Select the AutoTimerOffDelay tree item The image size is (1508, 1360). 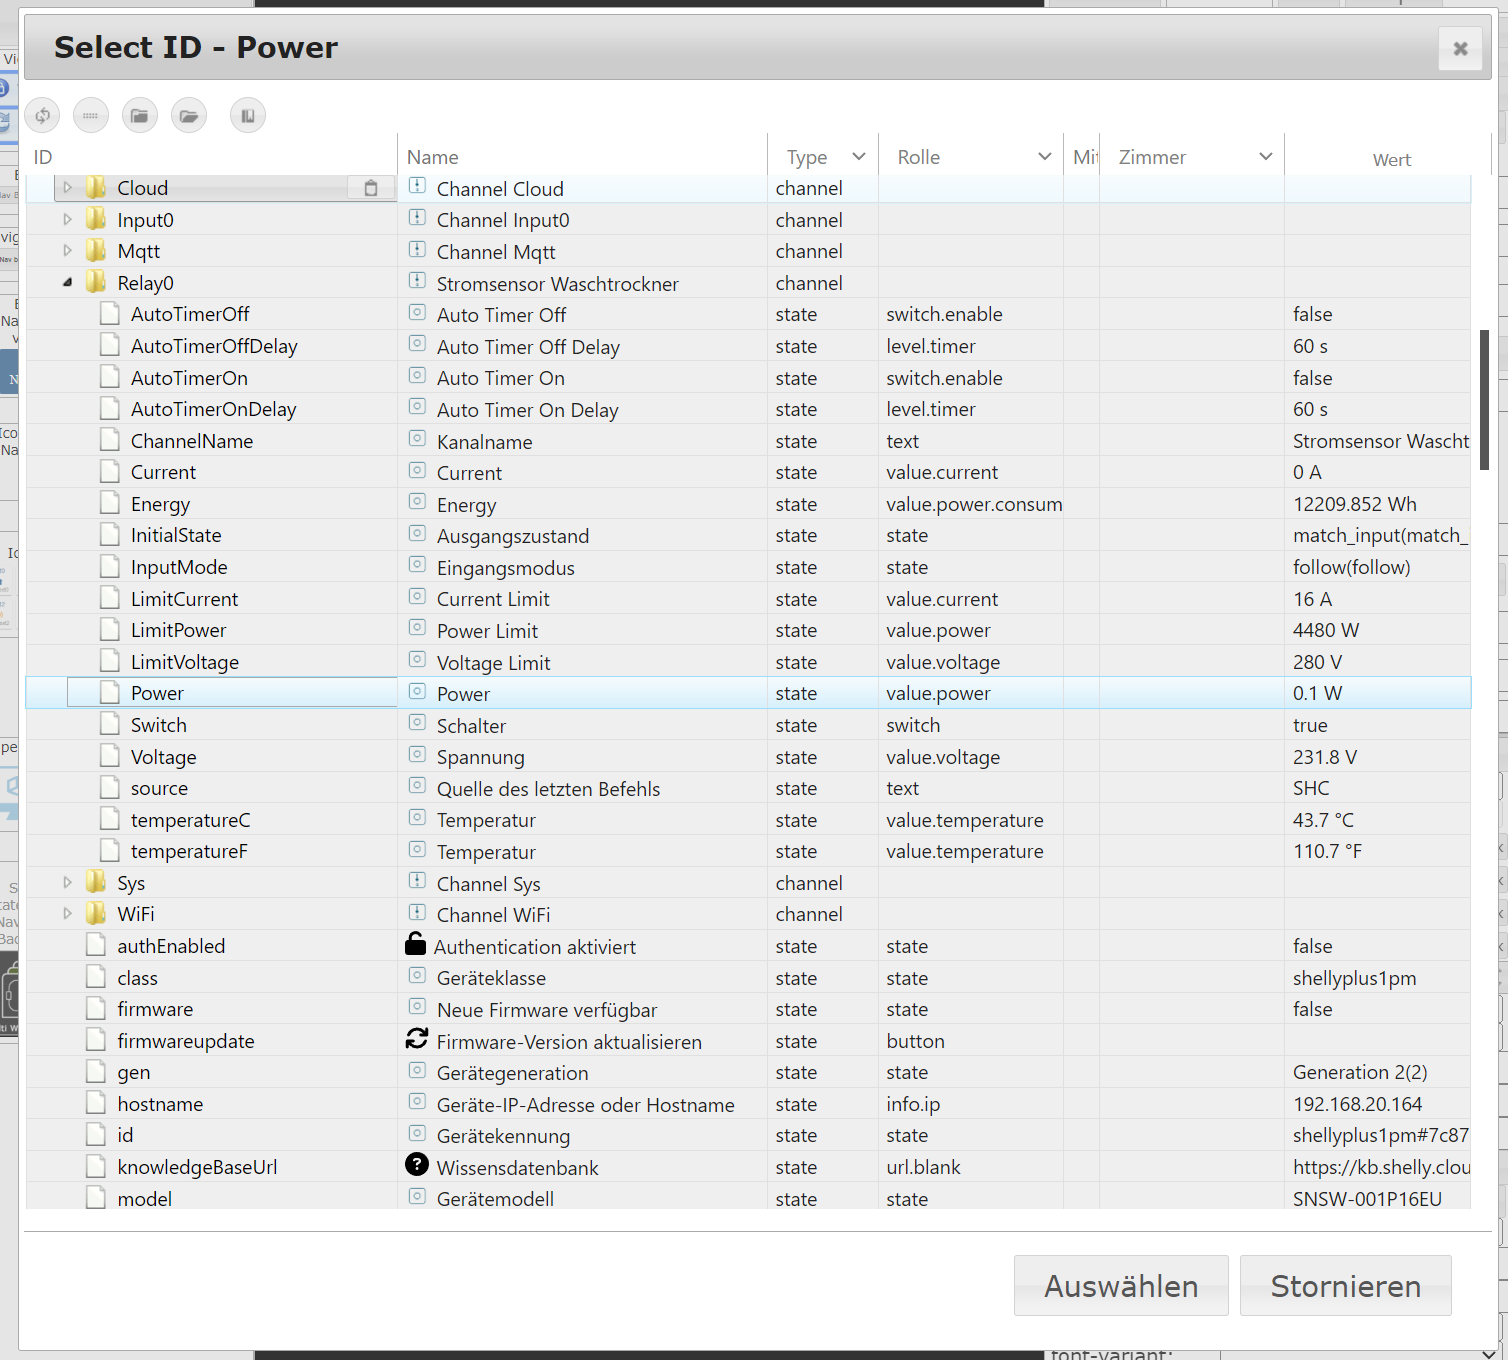(x=214, y=346)
